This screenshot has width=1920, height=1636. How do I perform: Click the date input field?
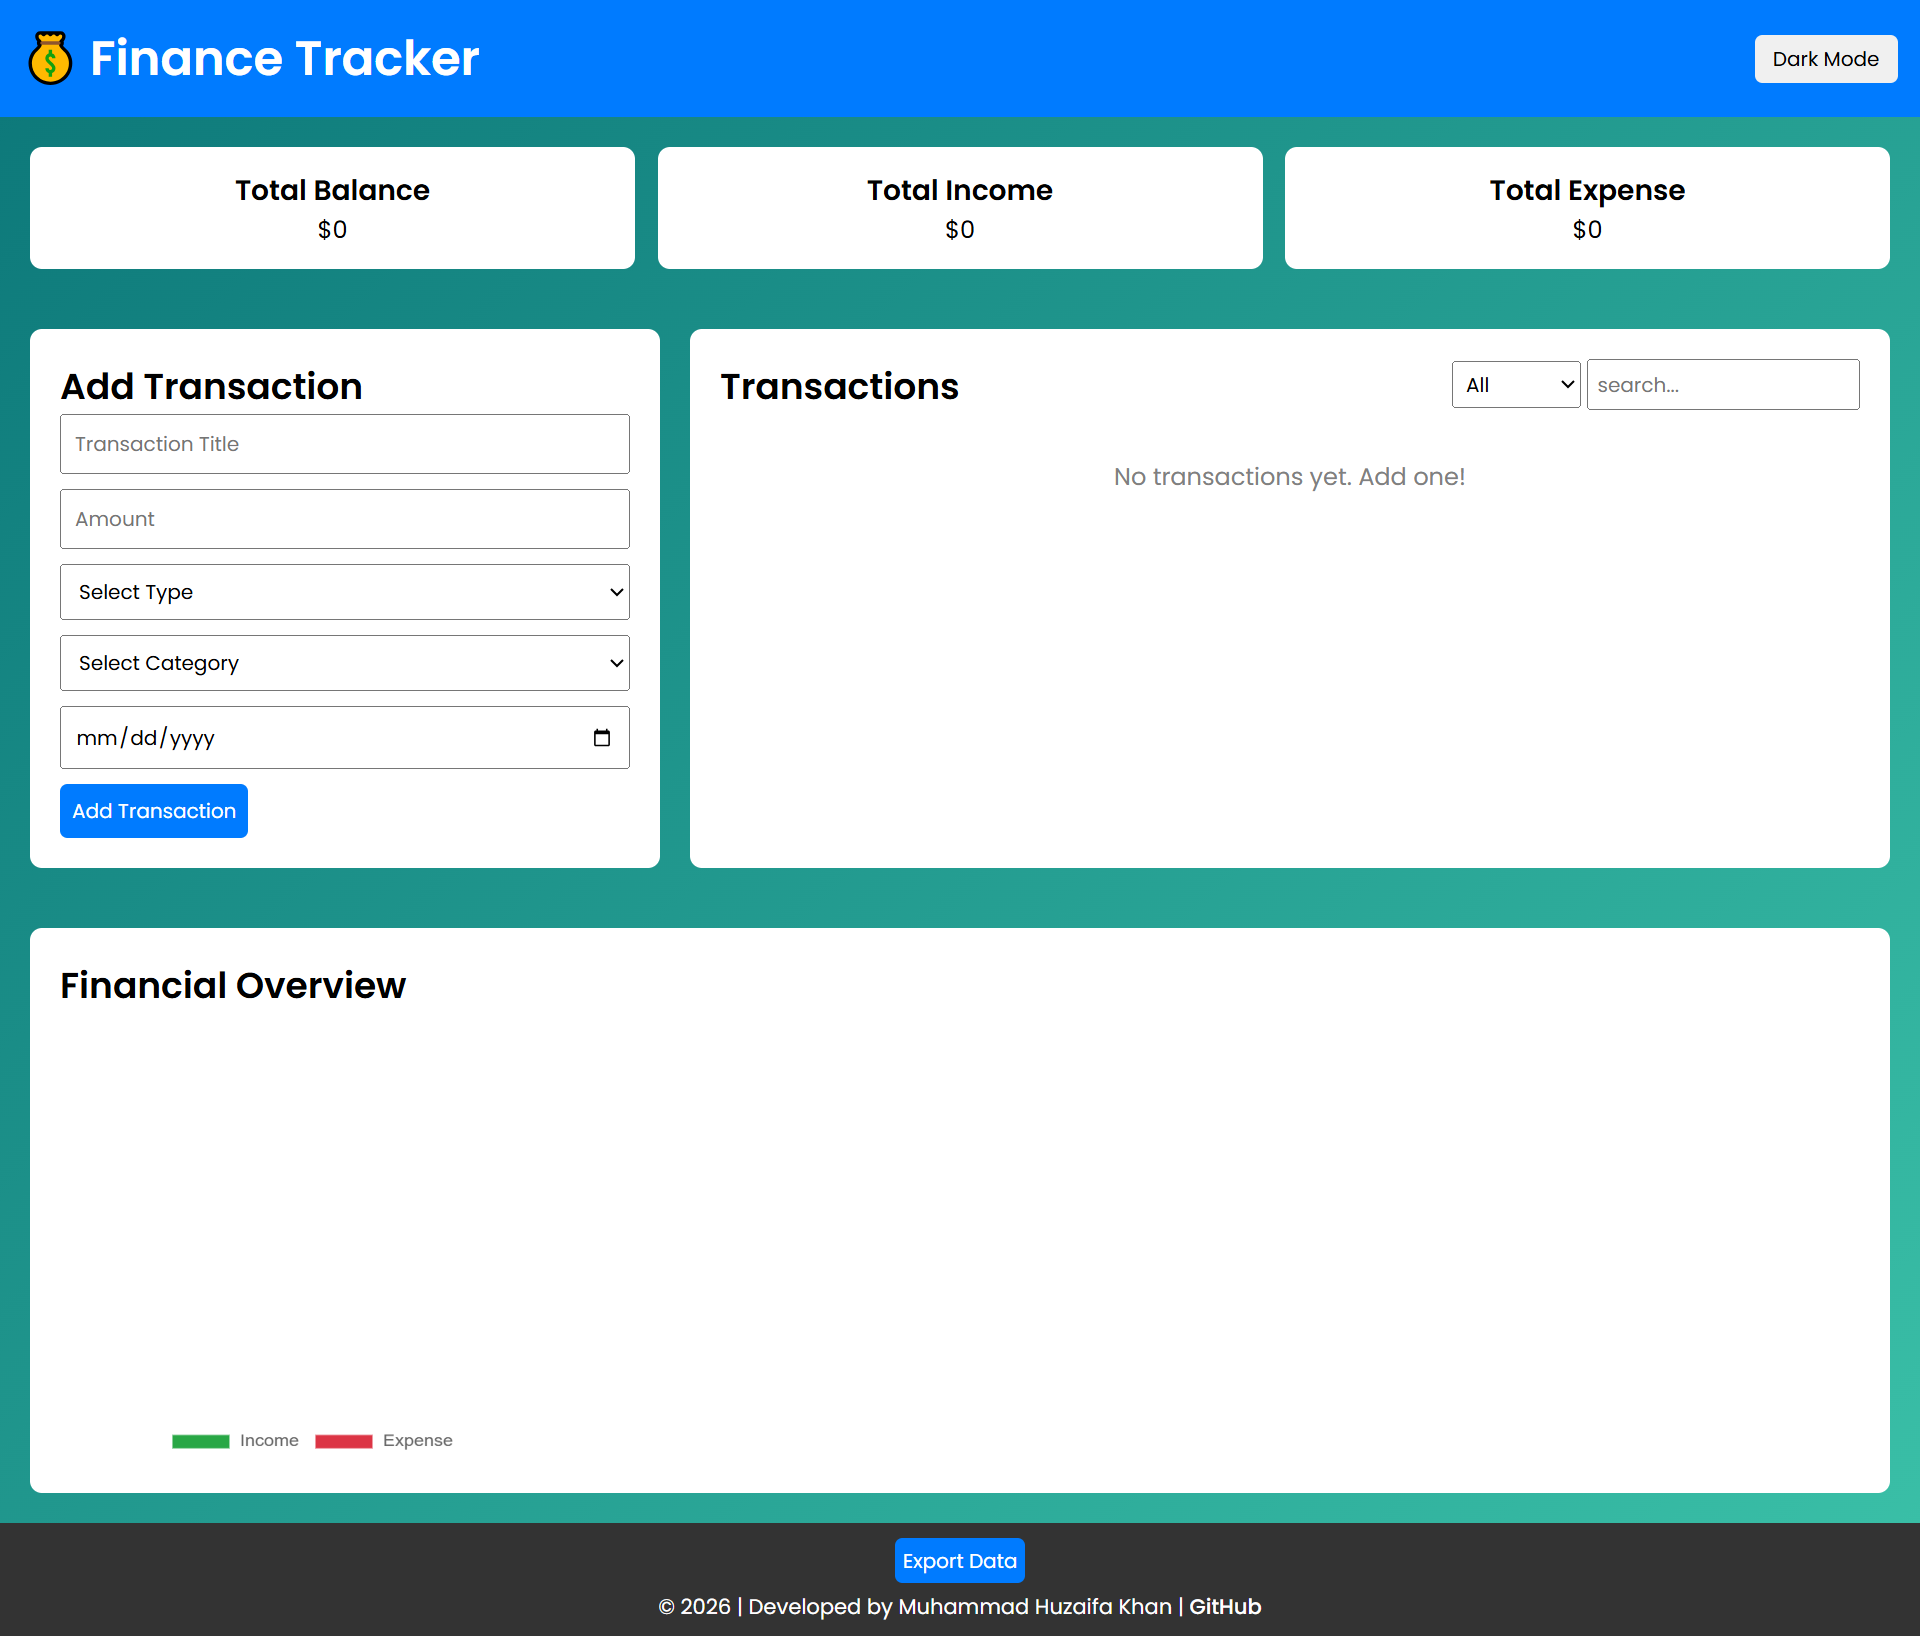click(300, 737)
